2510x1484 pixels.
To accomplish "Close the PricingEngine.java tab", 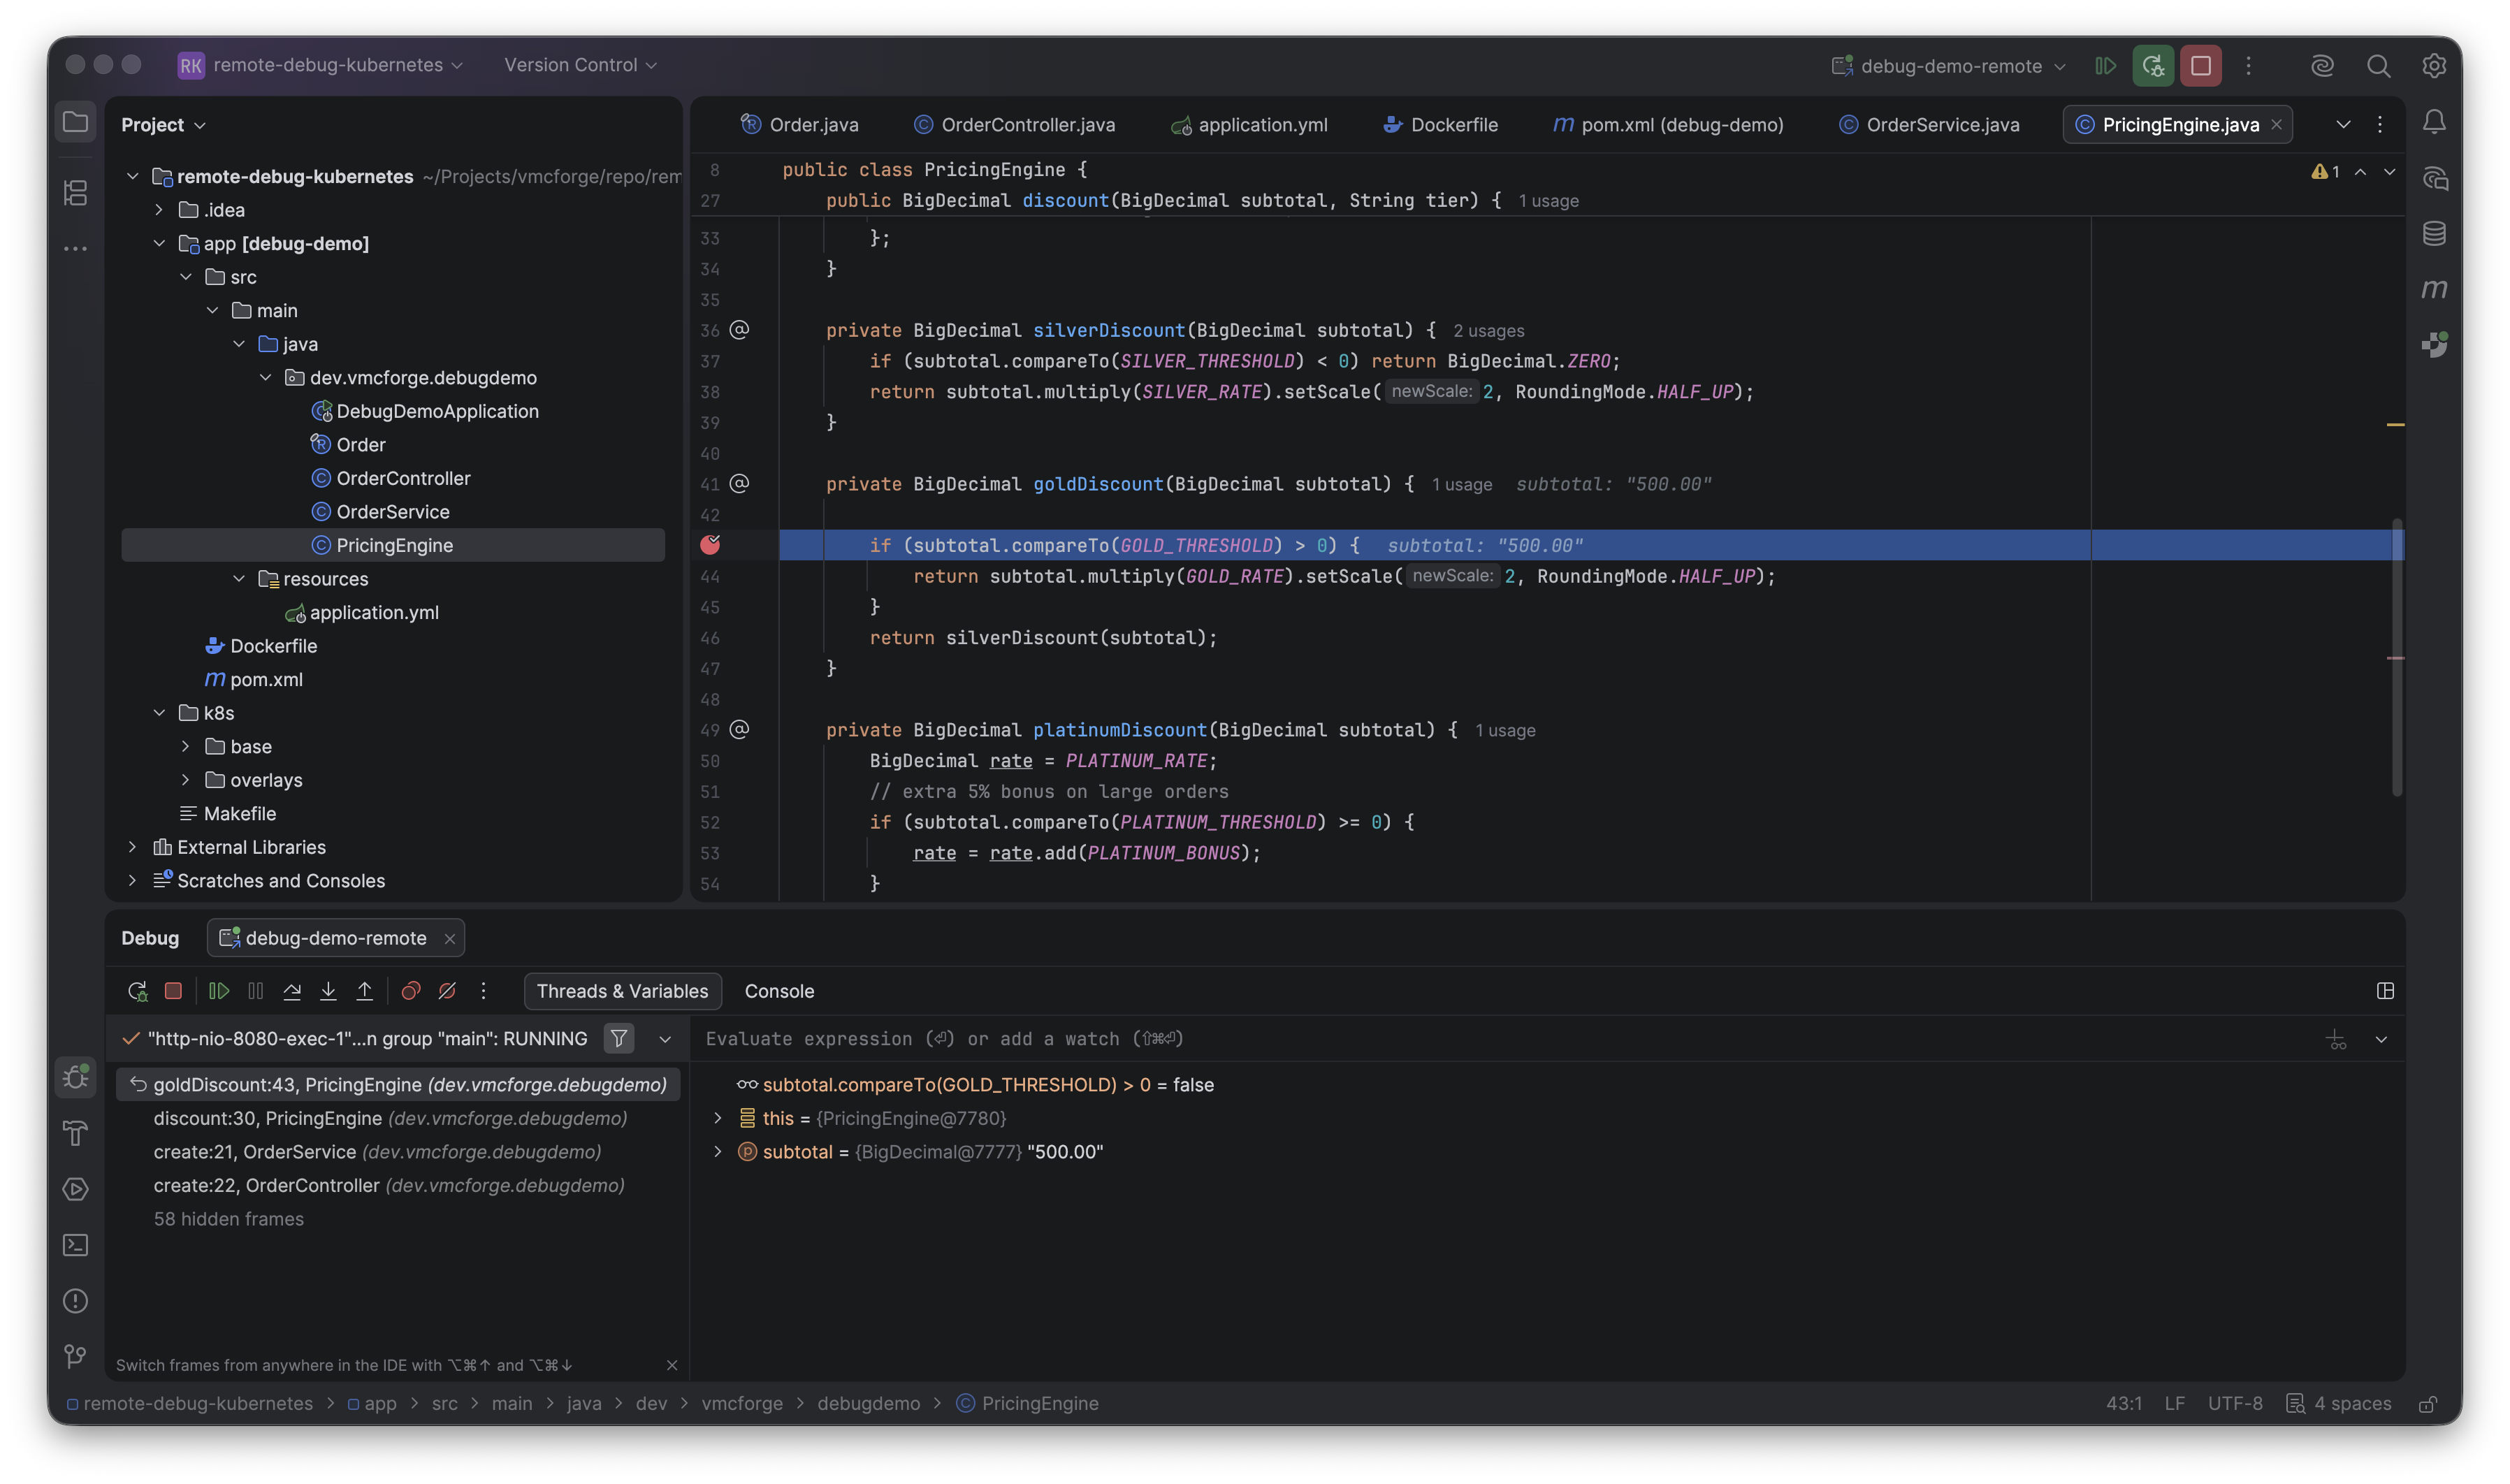I will pyautogui.click(x=2276, y=124).
